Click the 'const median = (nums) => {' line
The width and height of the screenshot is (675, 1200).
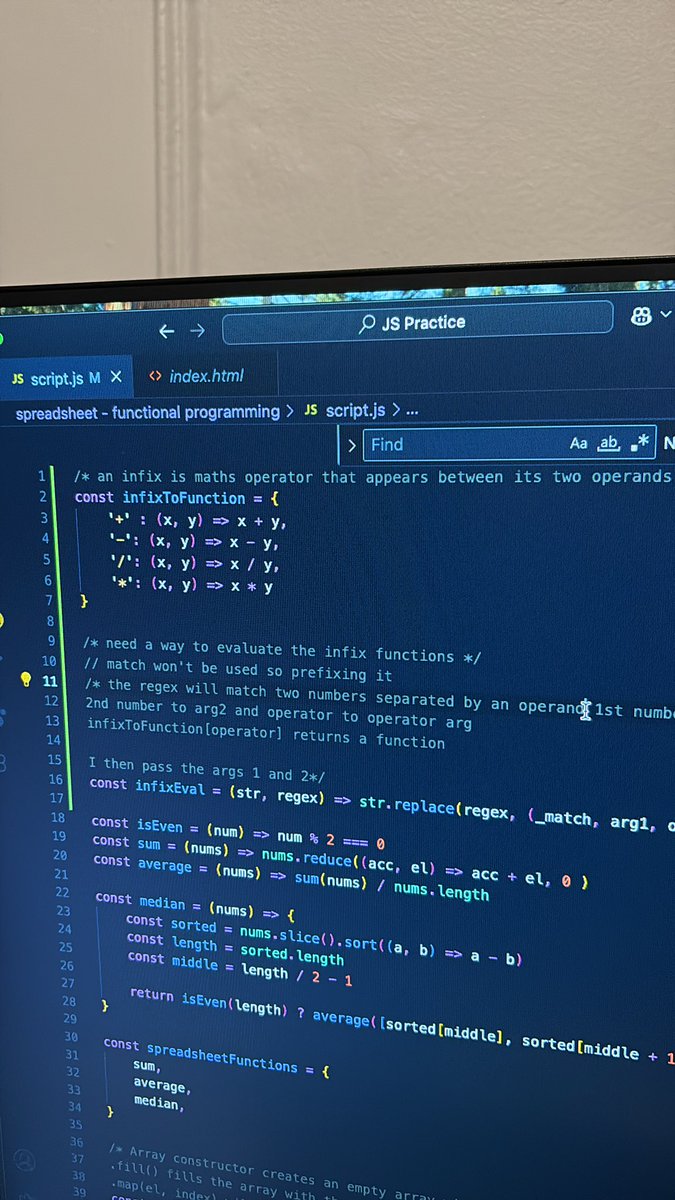click(x=195, y=907)
